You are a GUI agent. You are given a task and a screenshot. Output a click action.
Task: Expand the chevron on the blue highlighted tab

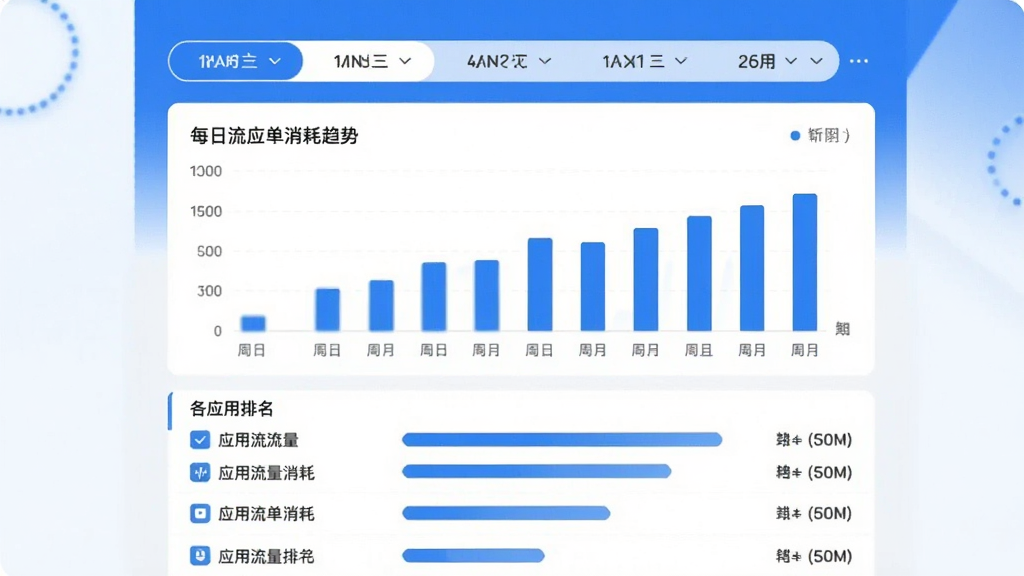pyautogui.click(x=275, y=61)
